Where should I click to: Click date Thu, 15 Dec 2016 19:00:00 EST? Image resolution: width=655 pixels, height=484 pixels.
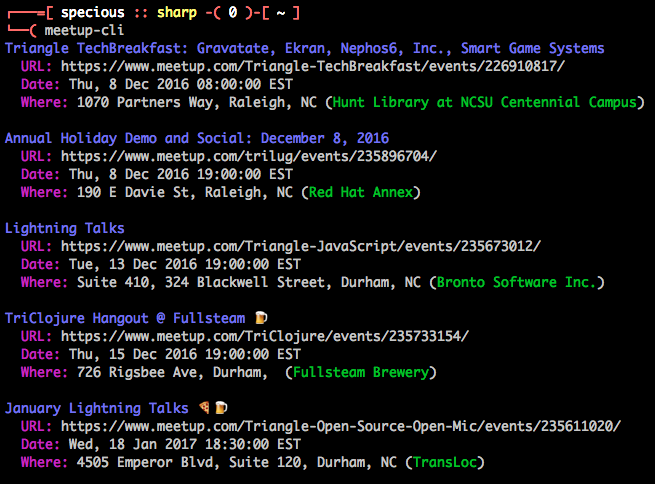click(x=185, y=354)
